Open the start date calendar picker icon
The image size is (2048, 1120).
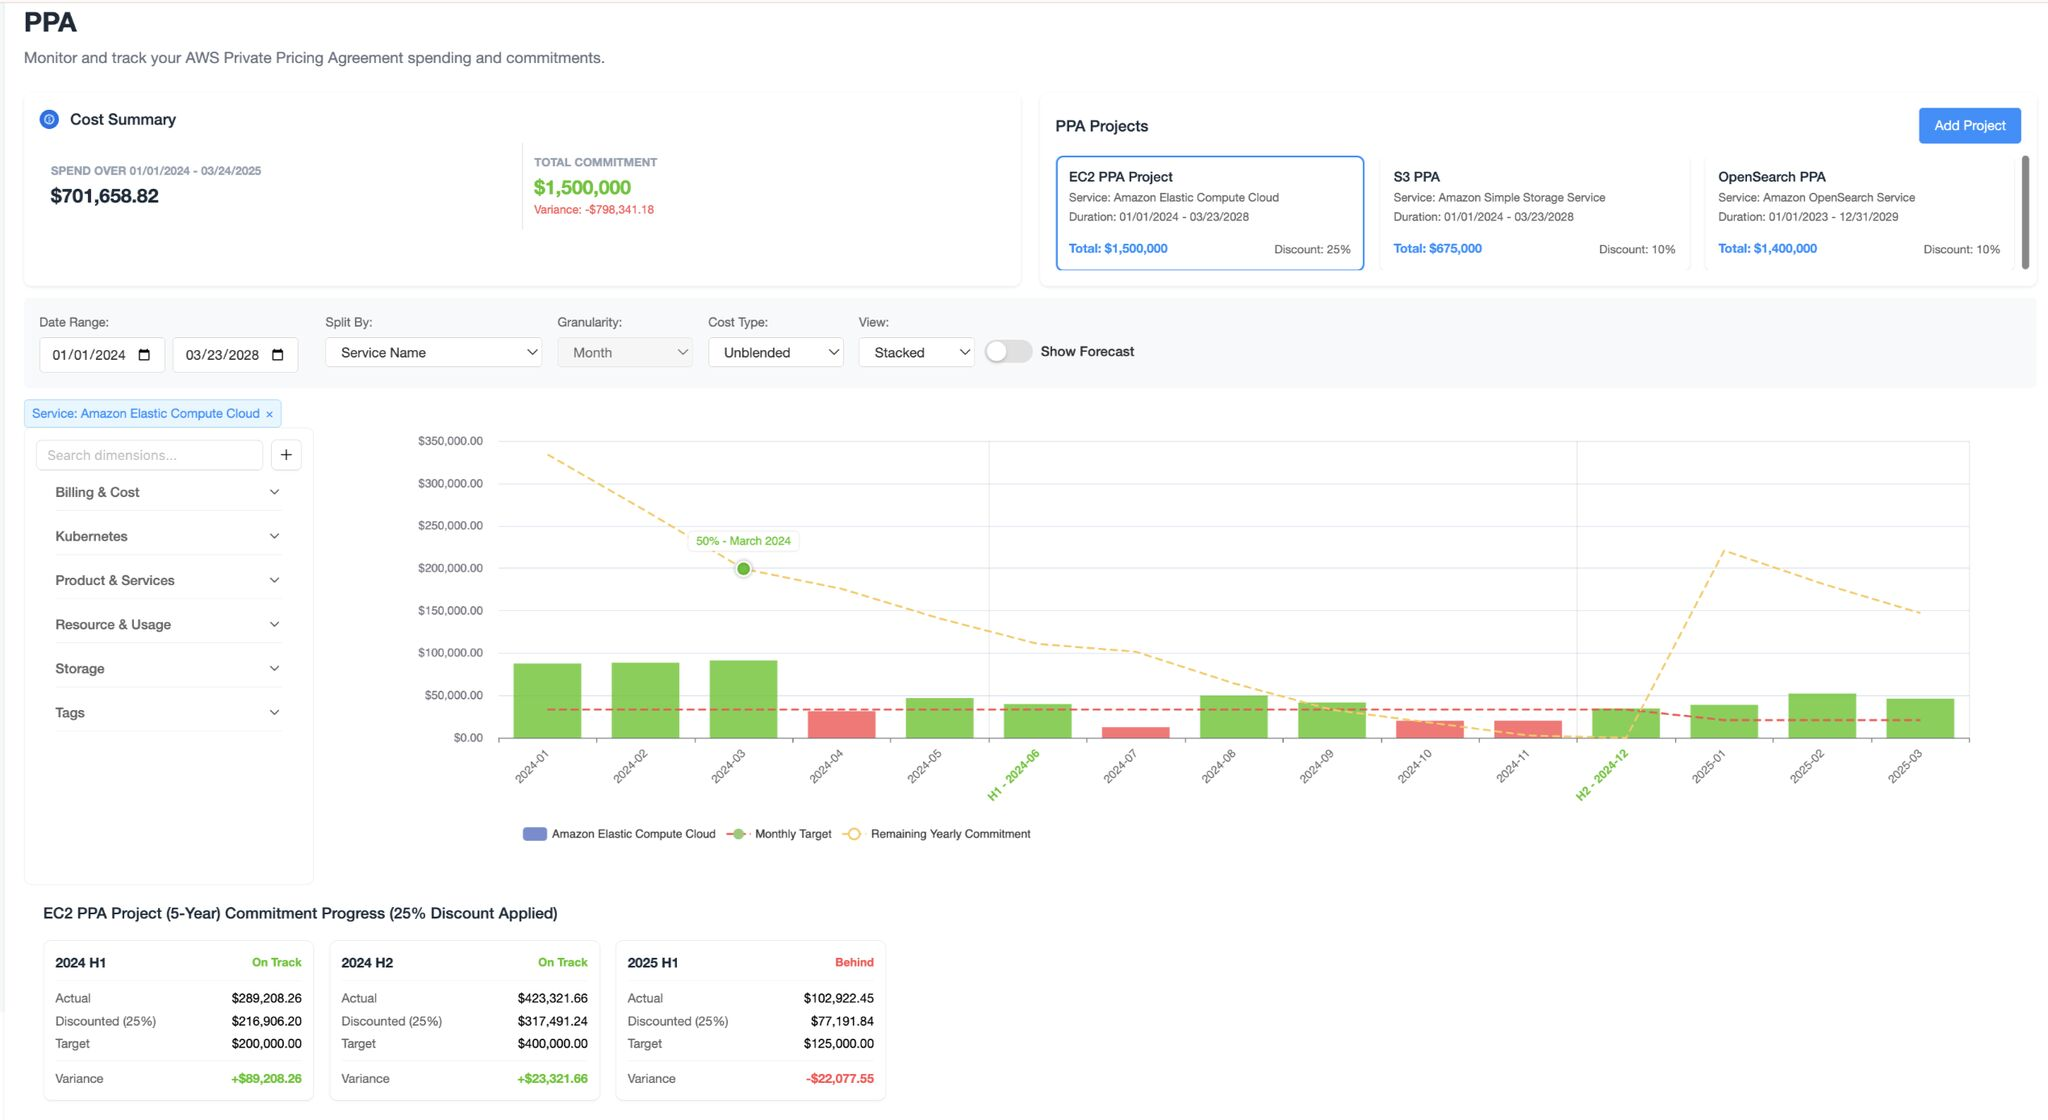click(144, 355)
